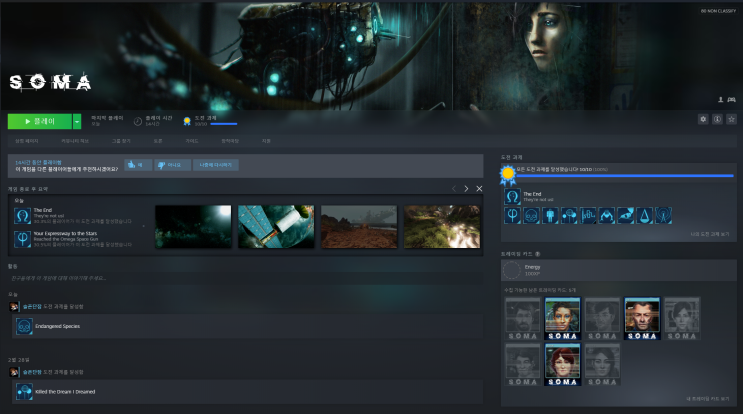
Task: Open the owned dark-haired woman trading card
Action: (x=562, y=319)
